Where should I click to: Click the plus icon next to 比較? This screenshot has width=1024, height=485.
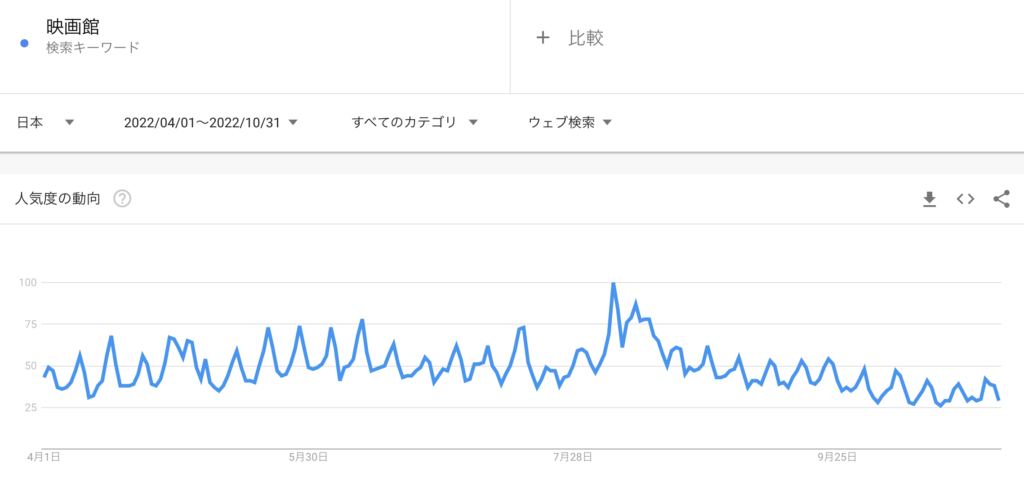coord(542,38)
